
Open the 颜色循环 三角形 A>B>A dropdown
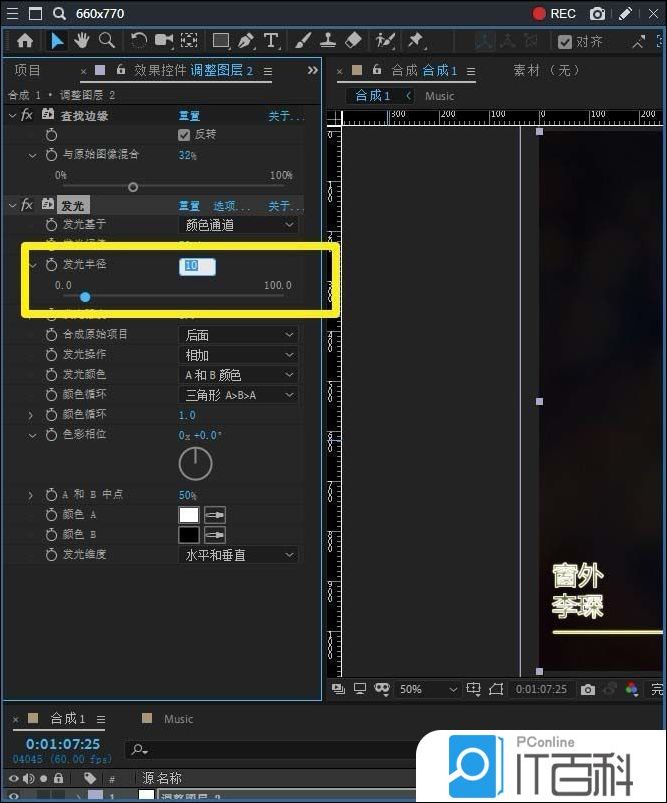[239, 395]
